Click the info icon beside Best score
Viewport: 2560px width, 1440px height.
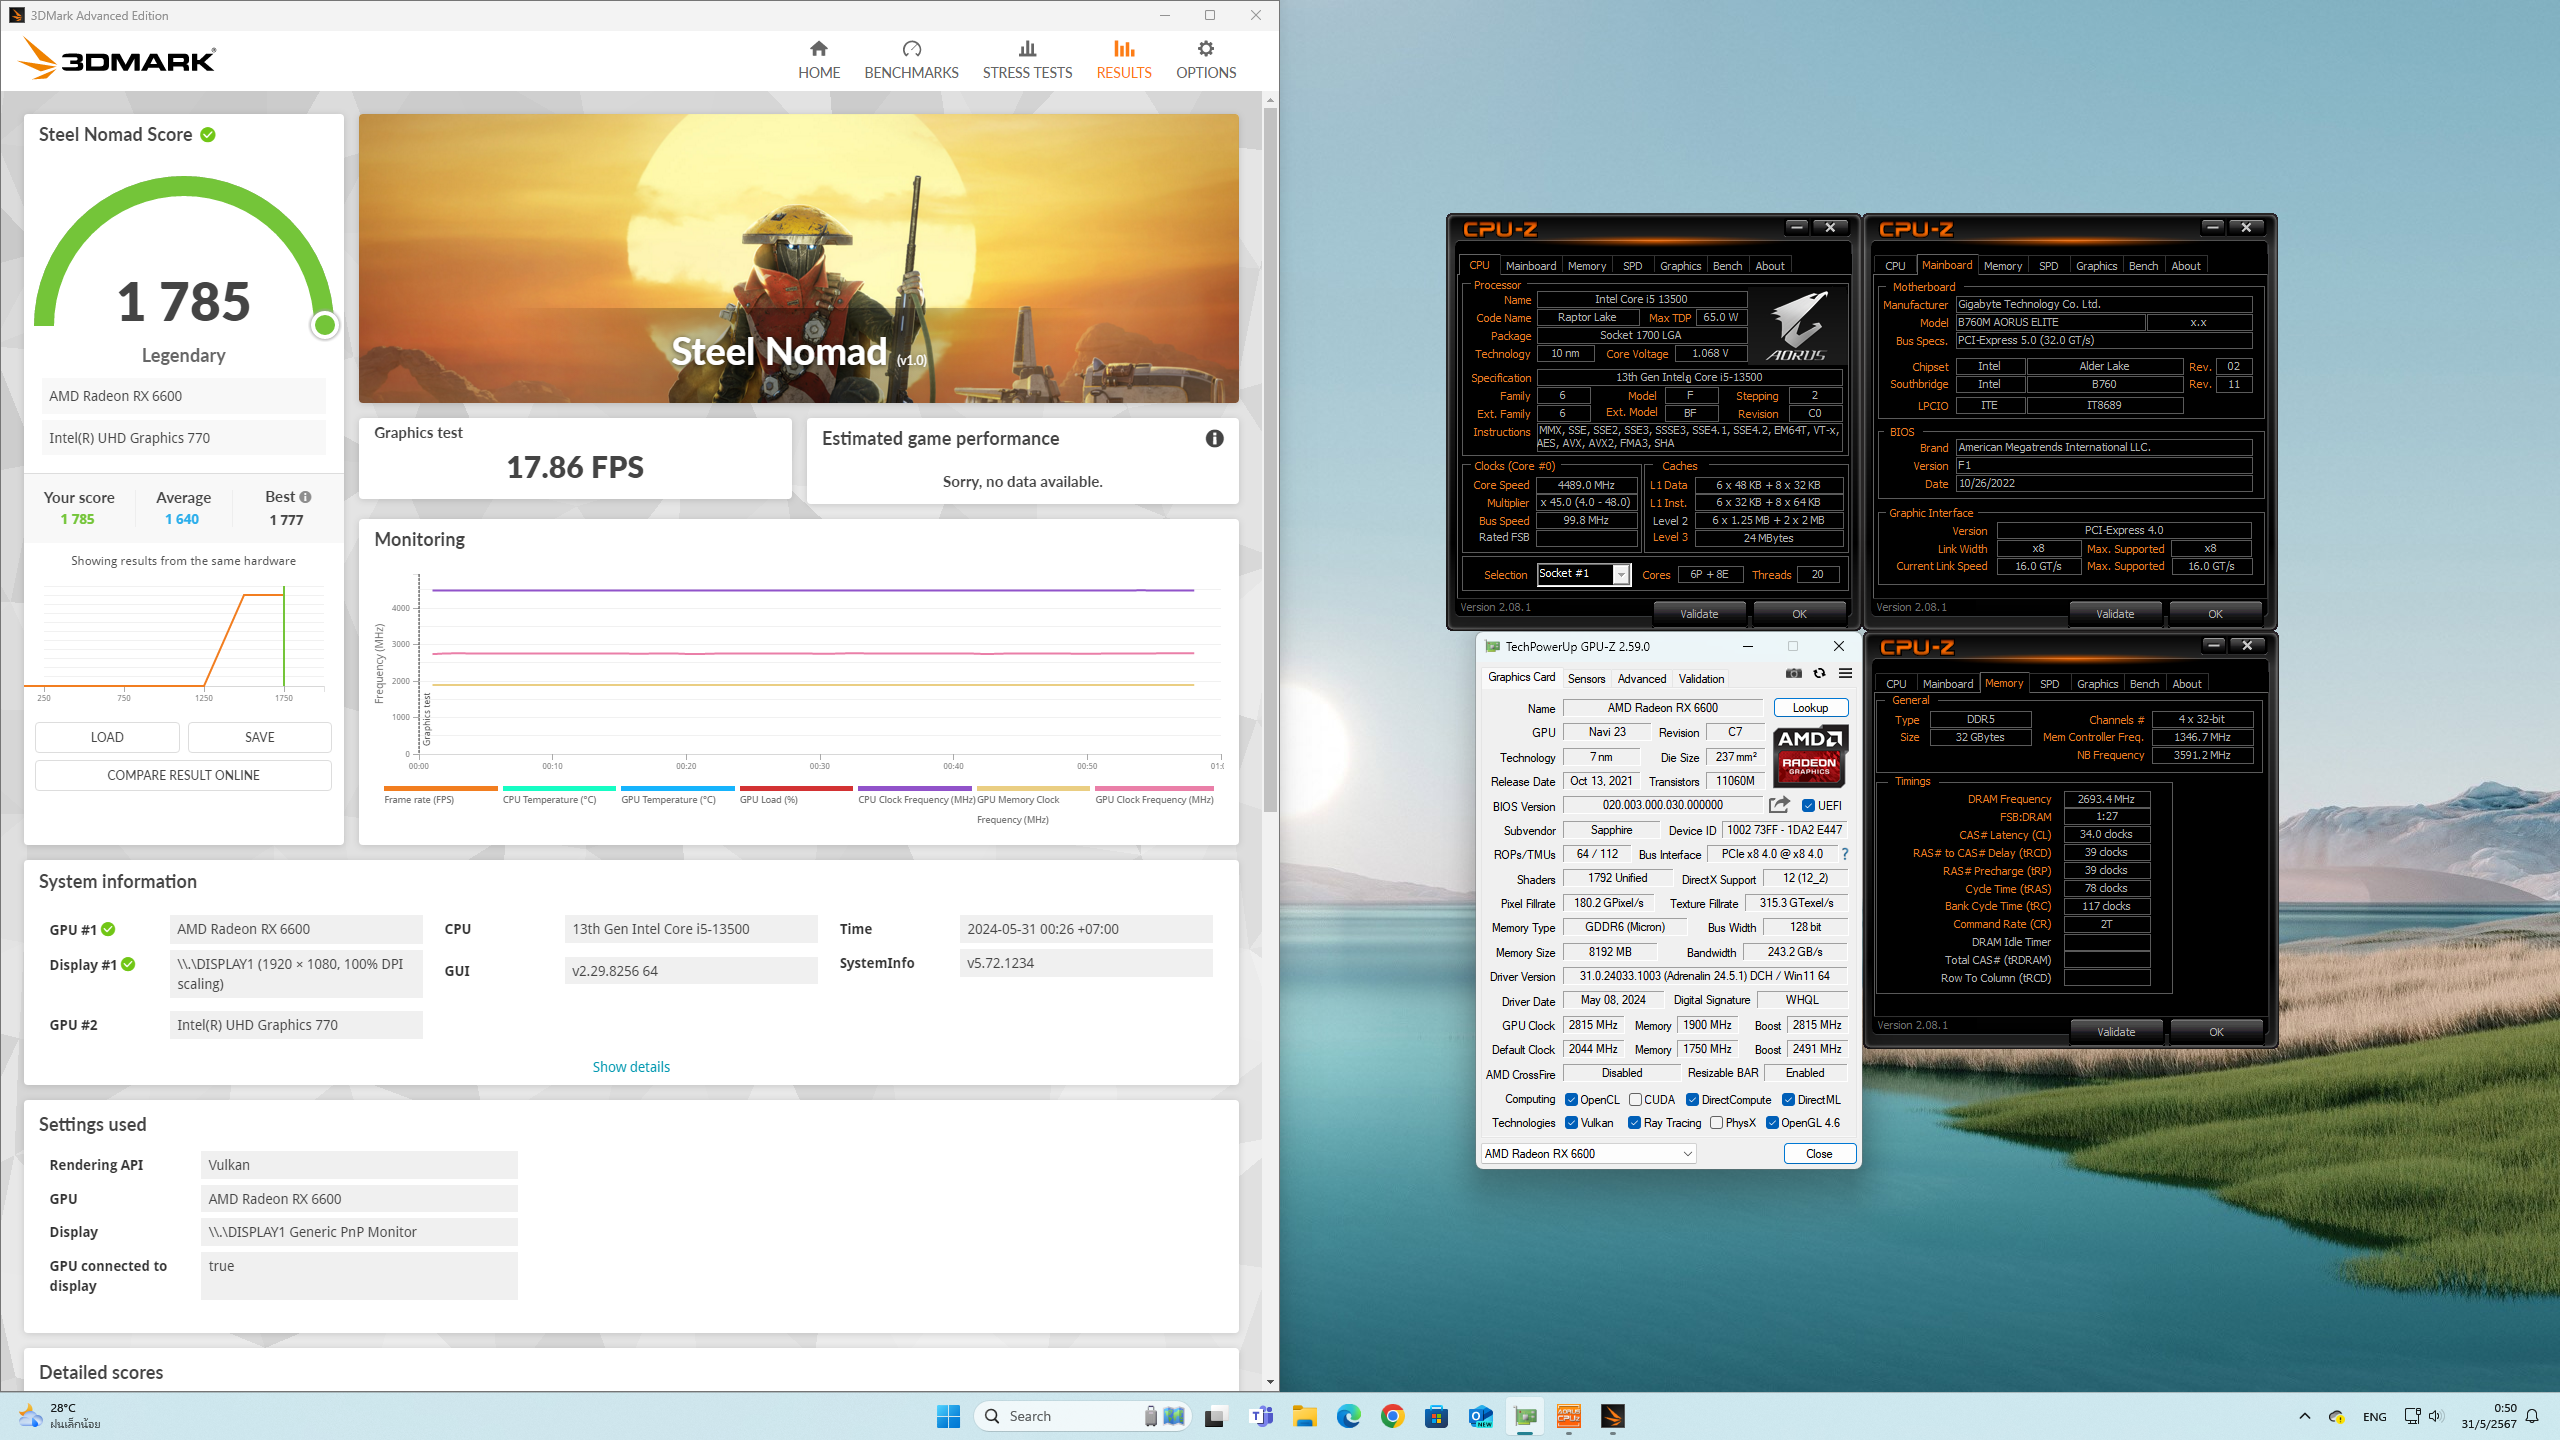(x=305, y=497)
